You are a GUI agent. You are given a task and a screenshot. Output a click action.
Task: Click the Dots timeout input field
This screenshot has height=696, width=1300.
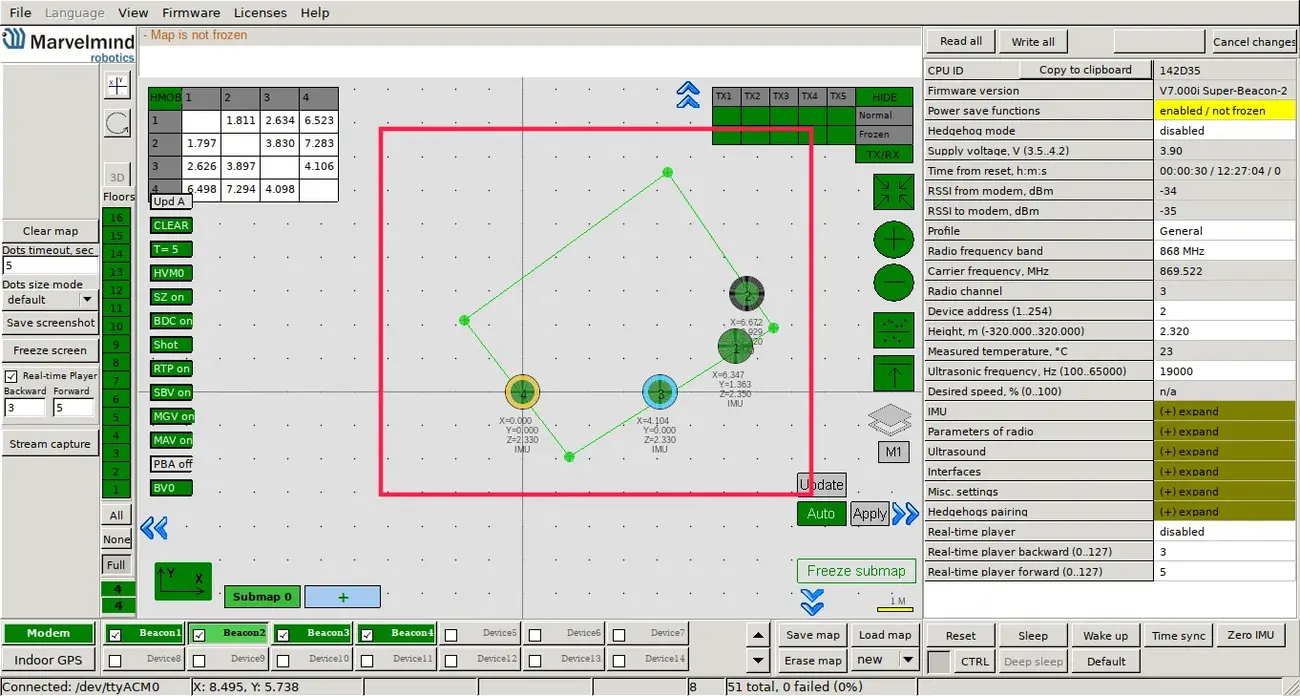[x=50, y=266]
